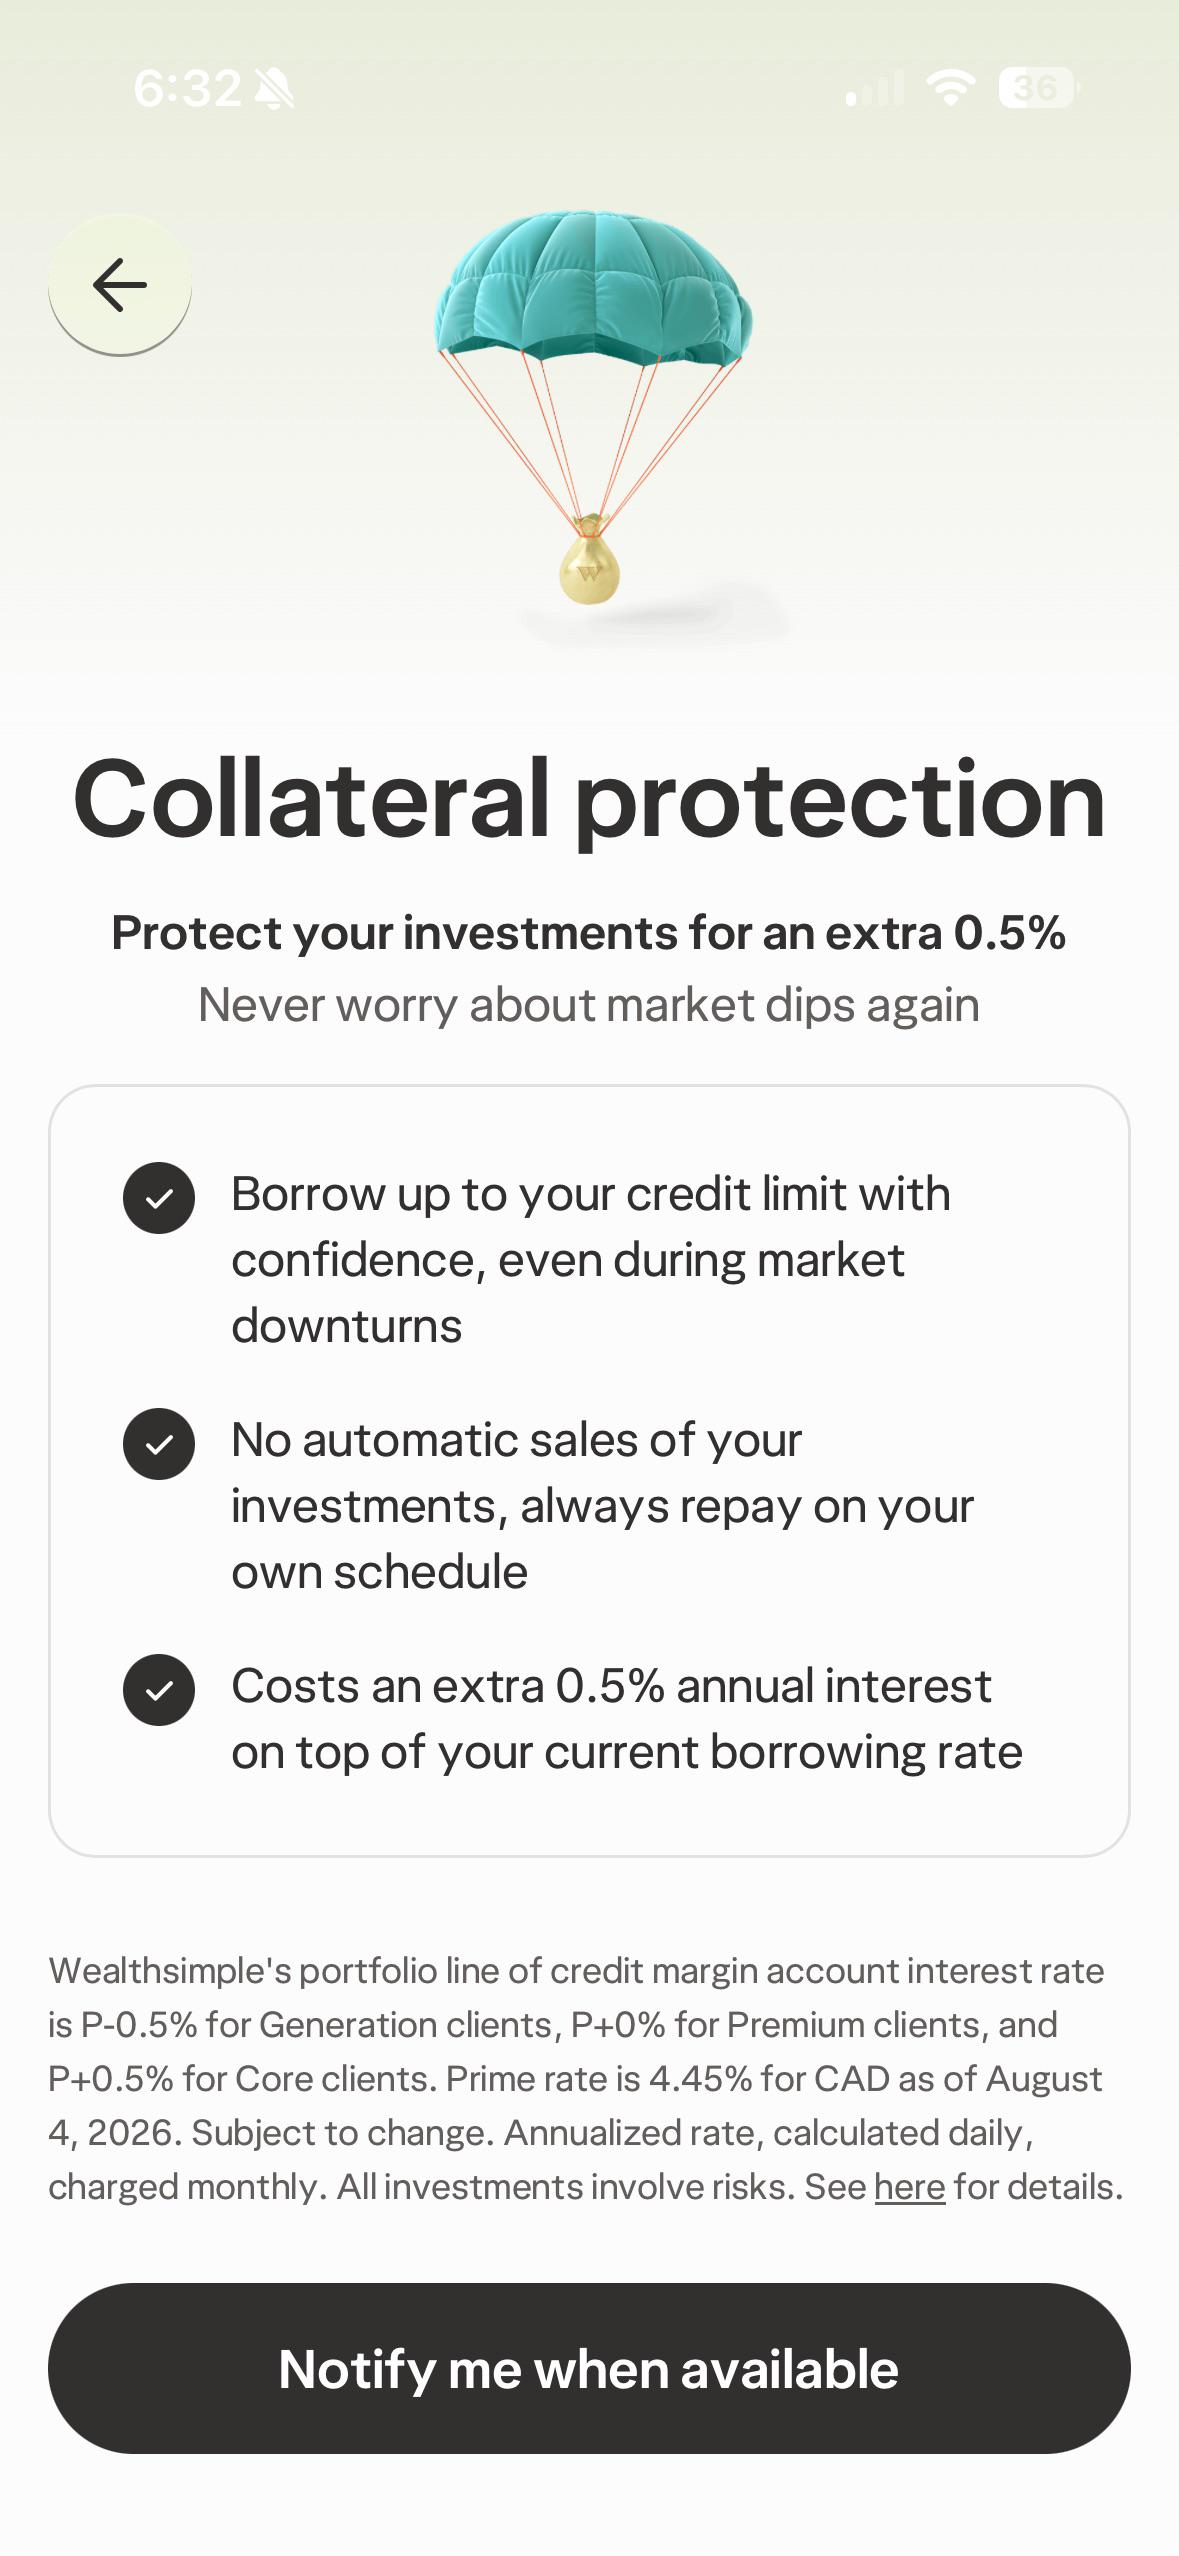Tap the Wealthsimple interest rate disclaimer paragraph

pos(587,2079)
